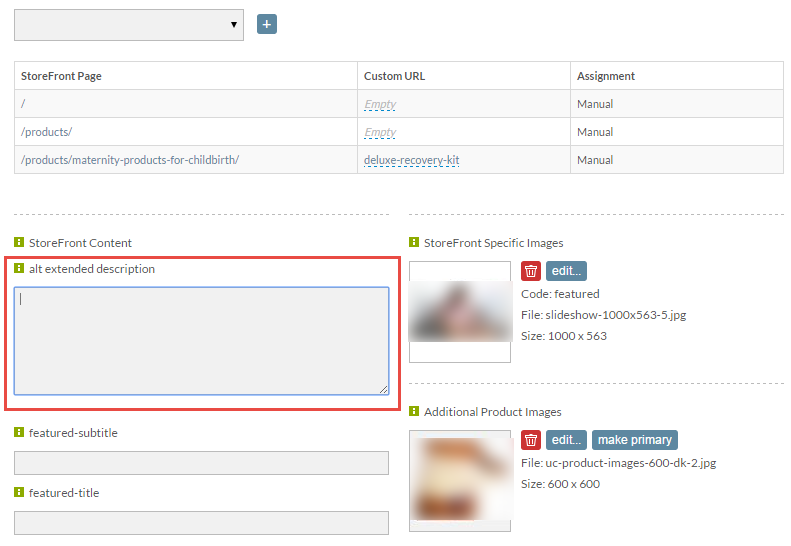Click info icon beside featured-title
This screenshot has height=546, width=791.
[19, 492]
